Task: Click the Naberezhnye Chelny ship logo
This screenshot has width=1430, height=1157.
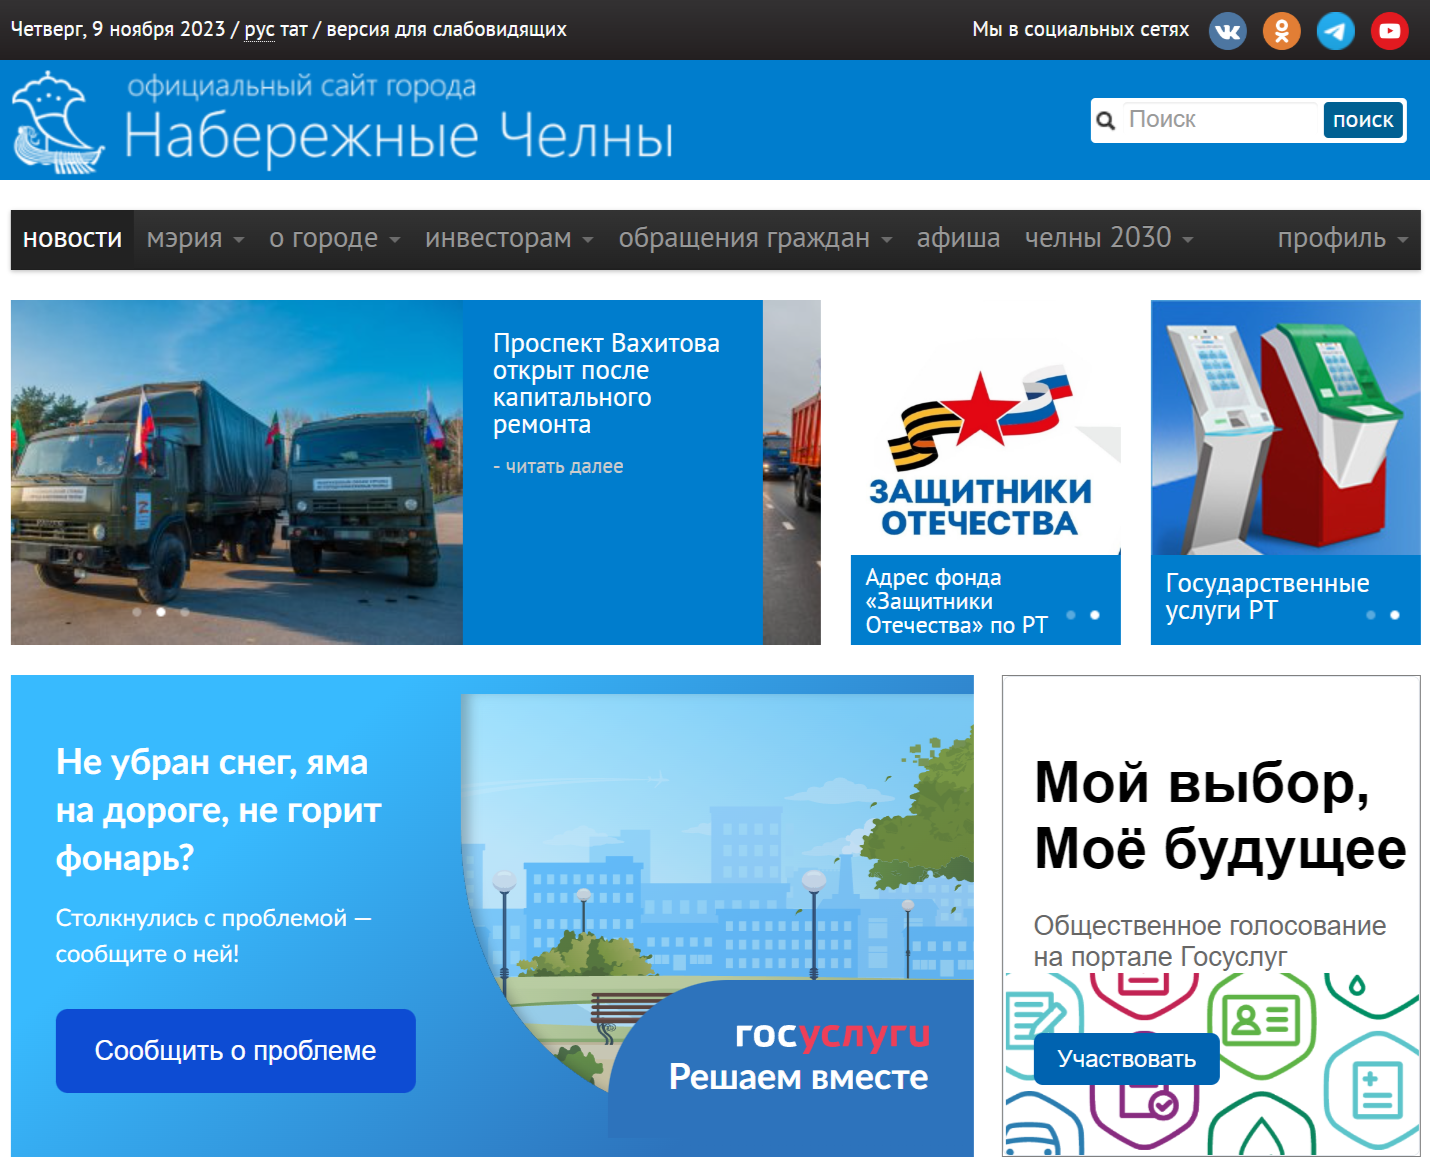Action: pos(58,122)
